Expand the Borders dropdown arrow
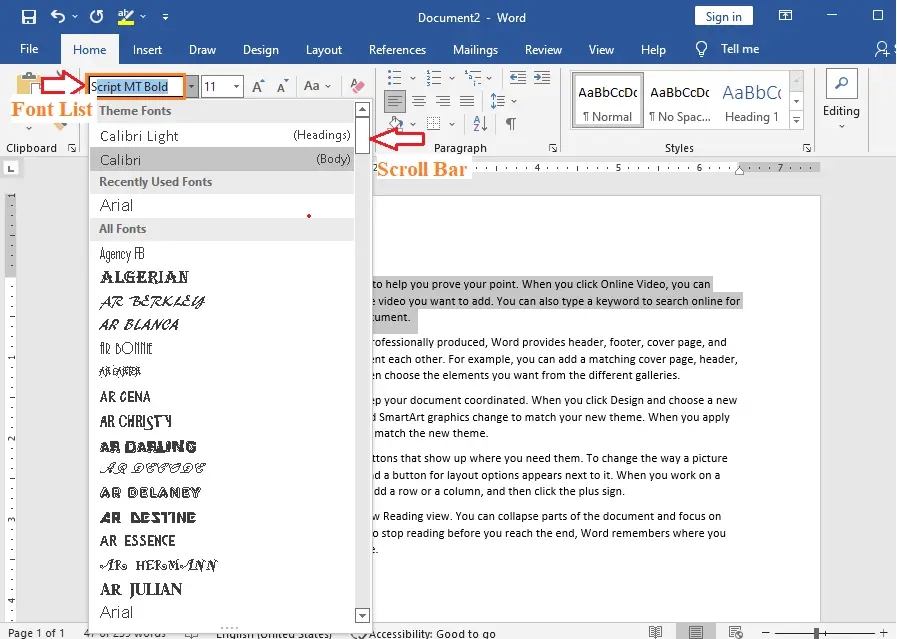The image size is (897, 639). click(x=451, y=123)
